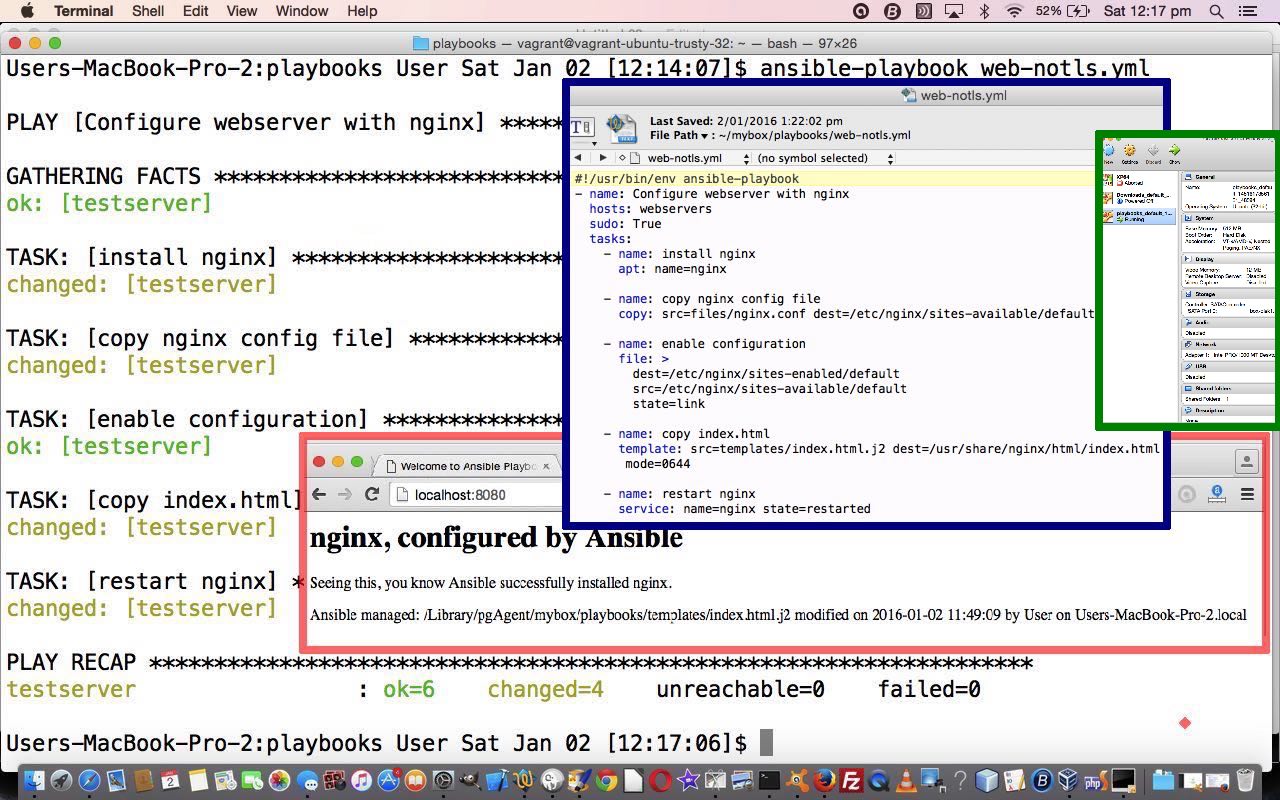Open the Window menu

(x=301, y=11)
